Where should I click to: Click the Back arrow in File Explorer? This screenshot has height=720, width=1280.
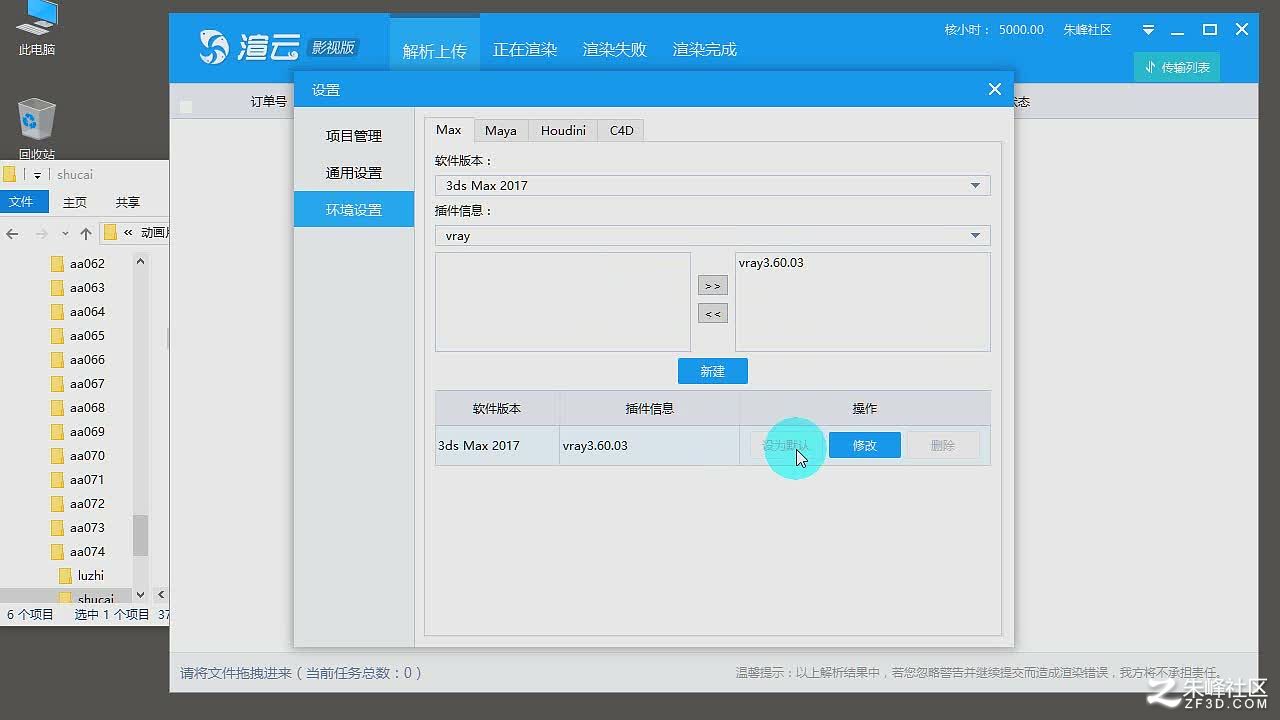12,233
